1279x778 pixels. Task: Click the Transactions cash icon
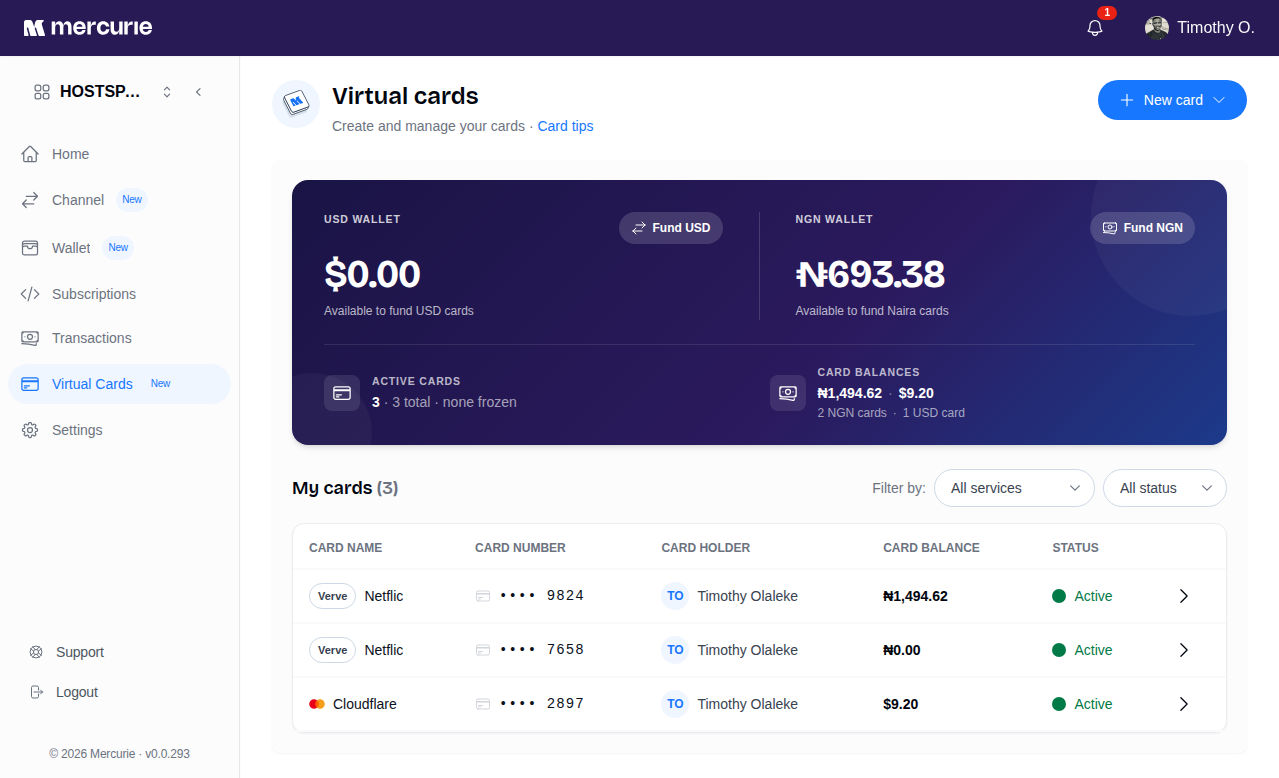click(x=30, y=338)
